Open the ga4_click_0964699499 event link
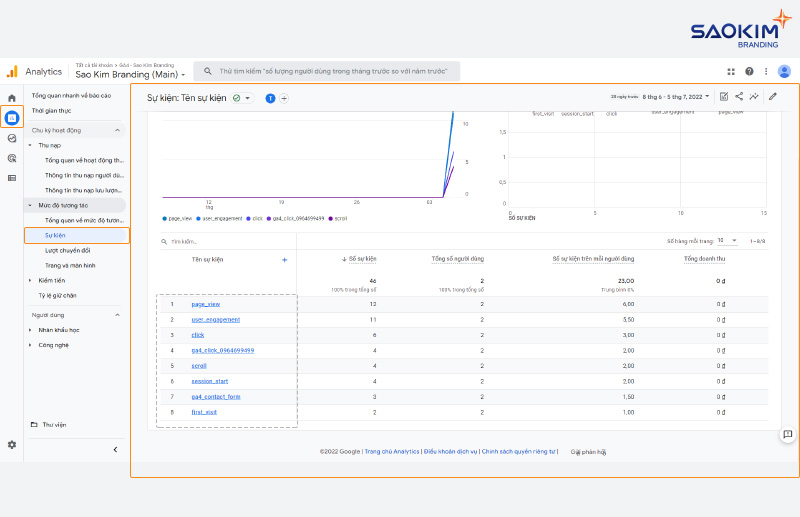 [x=222, y=350]
